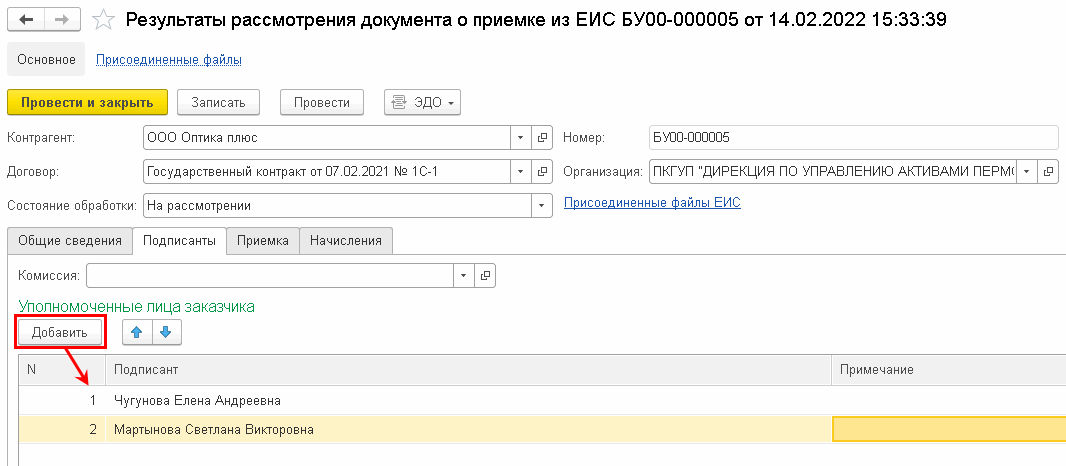Open the Договор record form icon
The image size is (1066, 466).
pos(543,172)
